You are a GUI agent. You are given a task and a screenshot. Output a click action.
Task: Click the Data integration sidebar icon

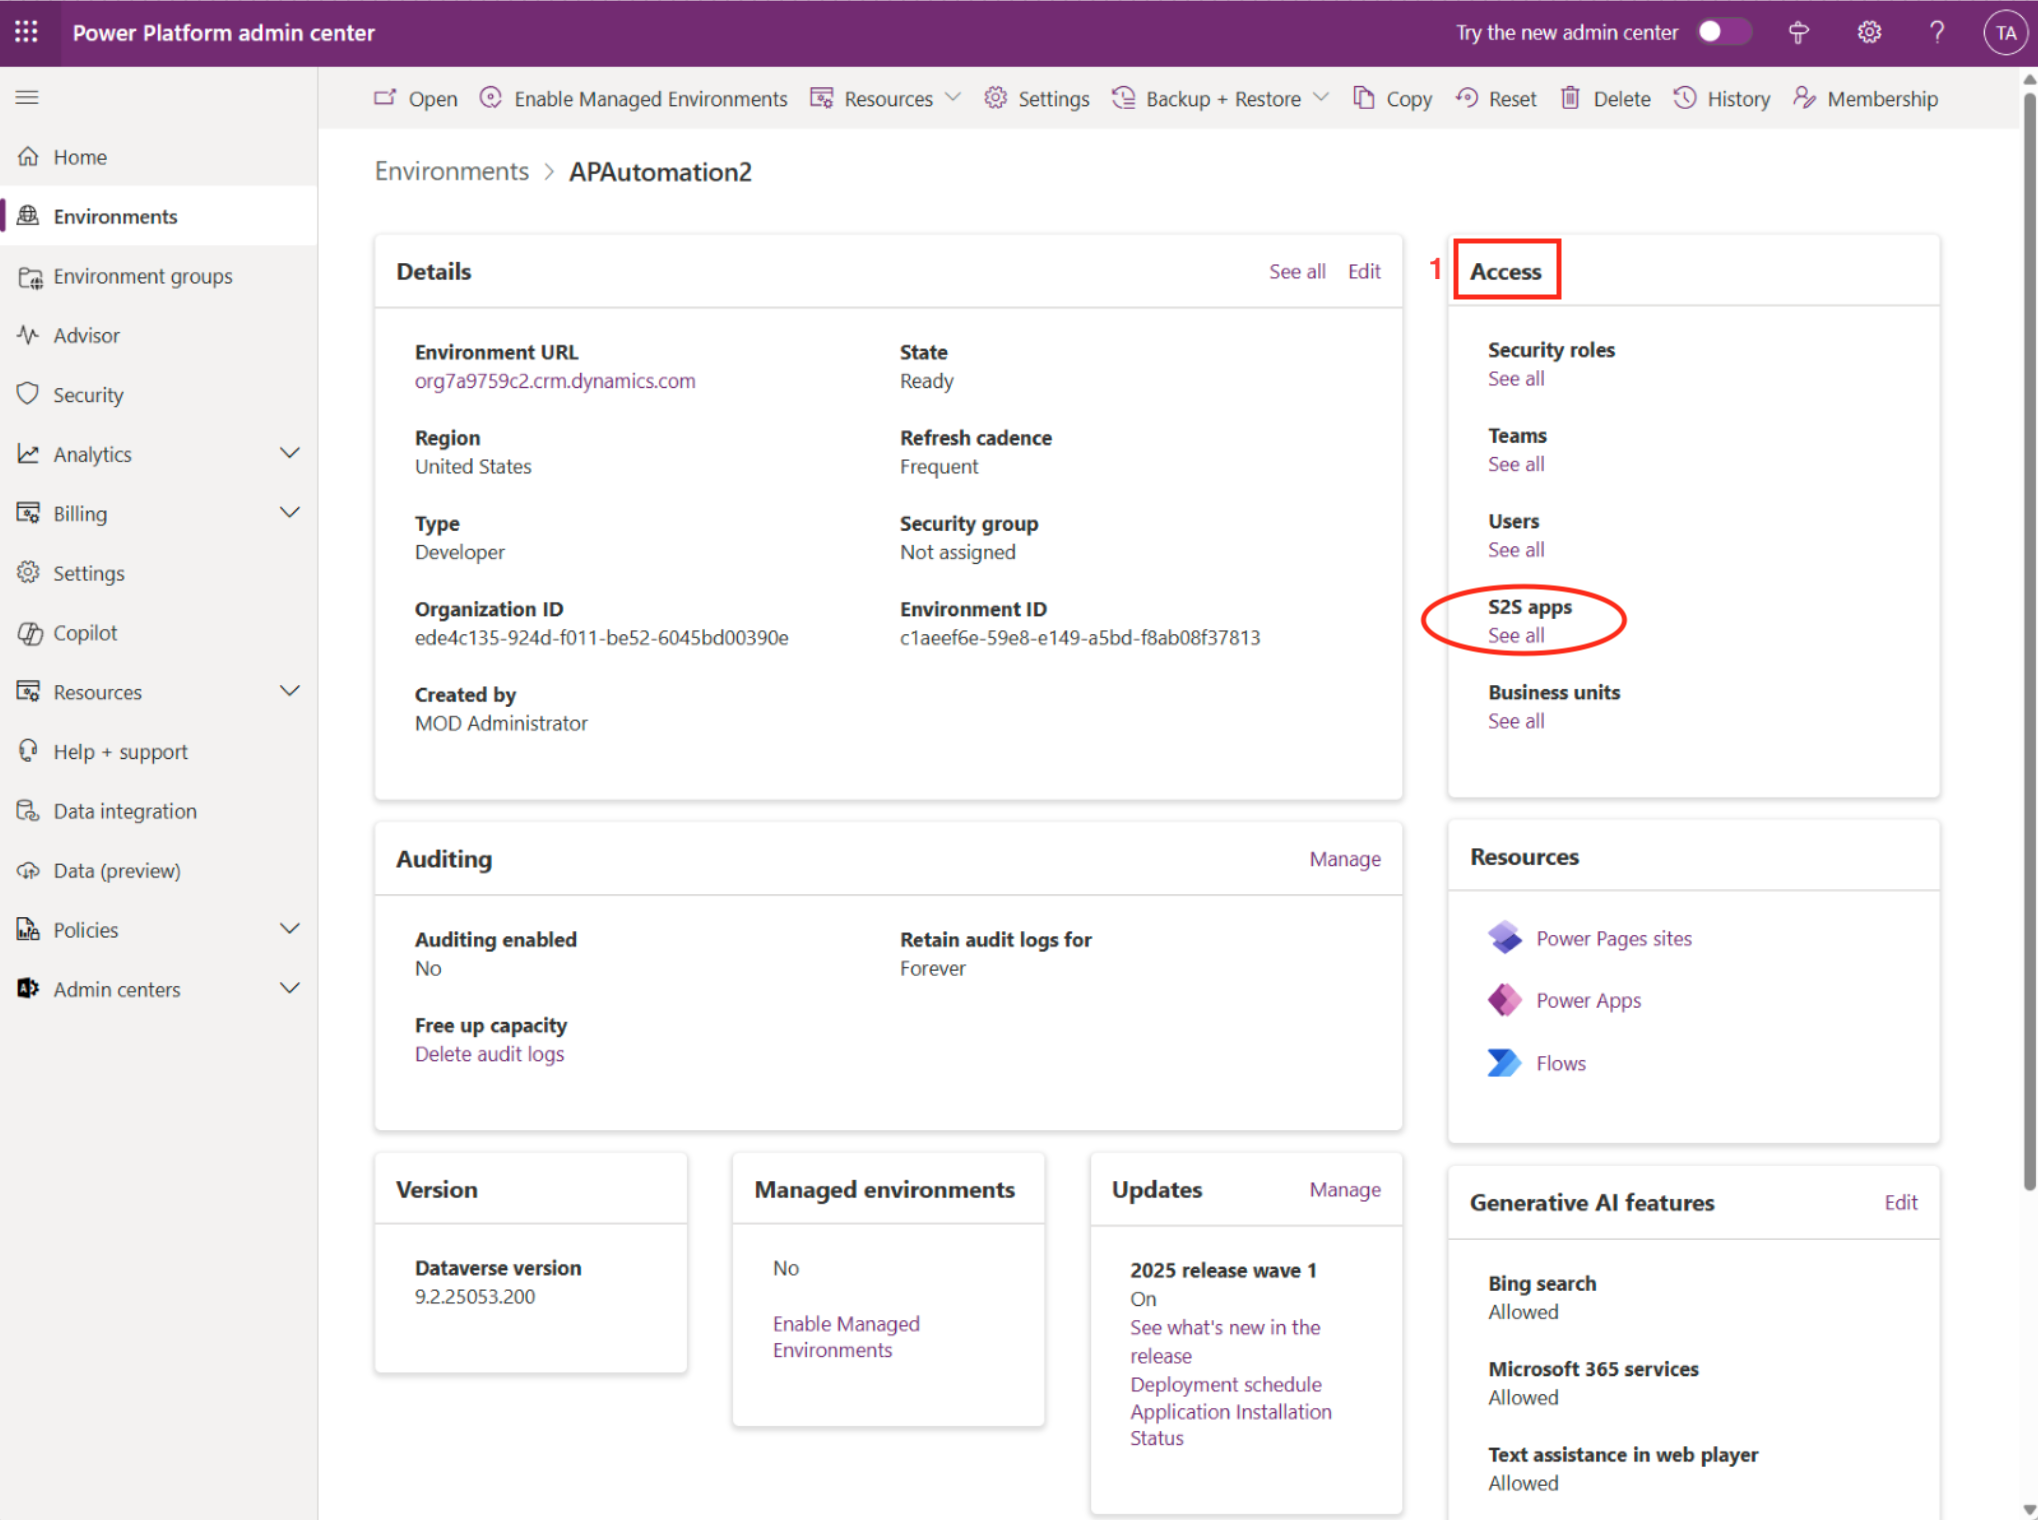28,811
